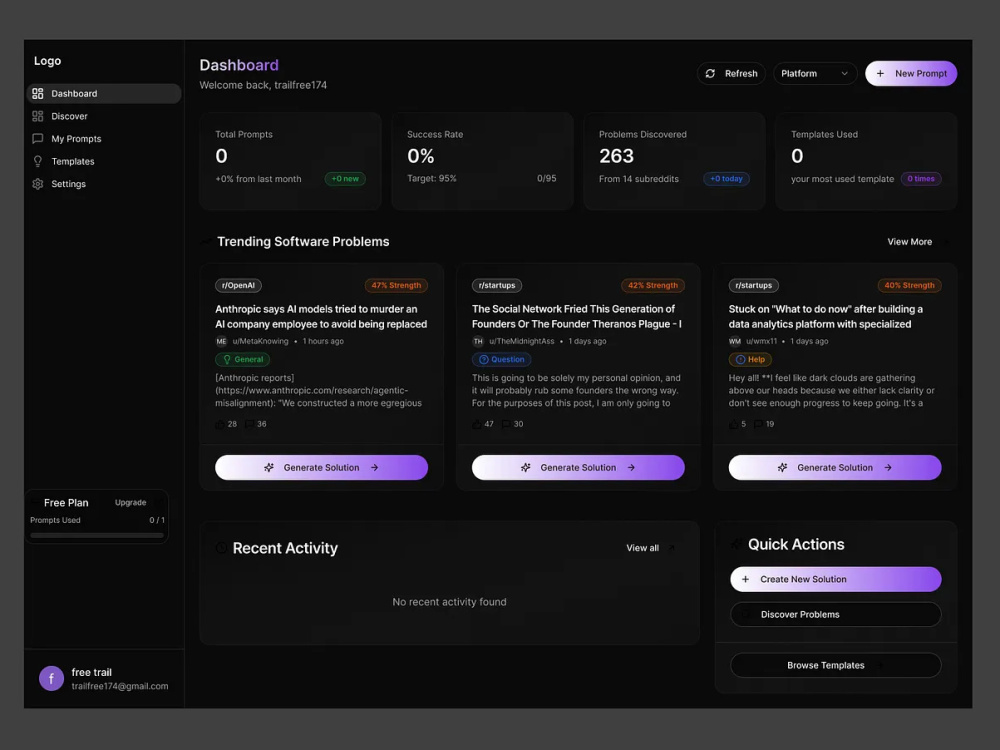The image size is (1000, 750).
Task: Click username u/TheMidnightAss
Action: pos(522,341)
